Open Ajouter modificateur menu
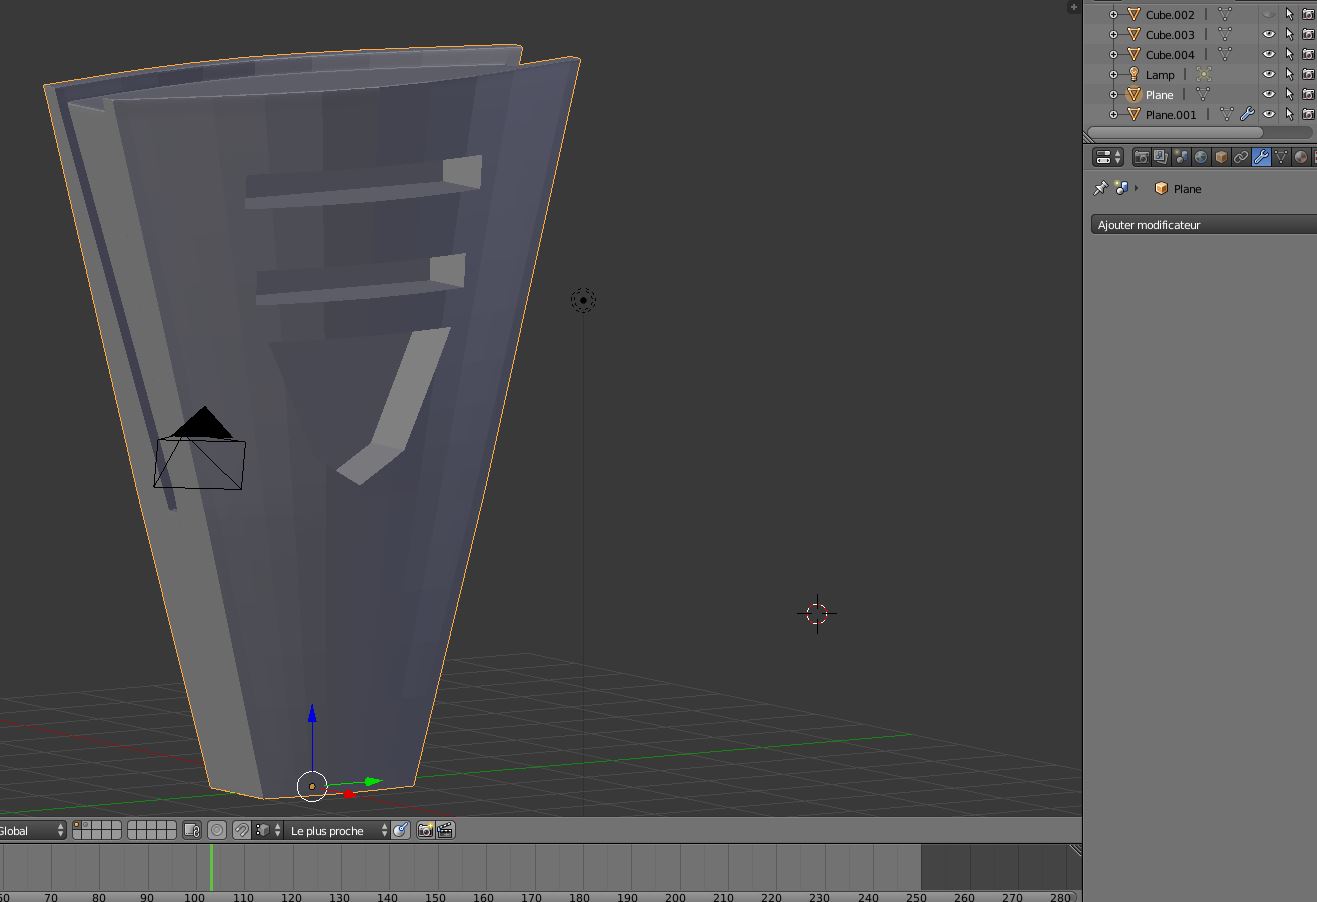1317x902 pixels. (1203, 225)
